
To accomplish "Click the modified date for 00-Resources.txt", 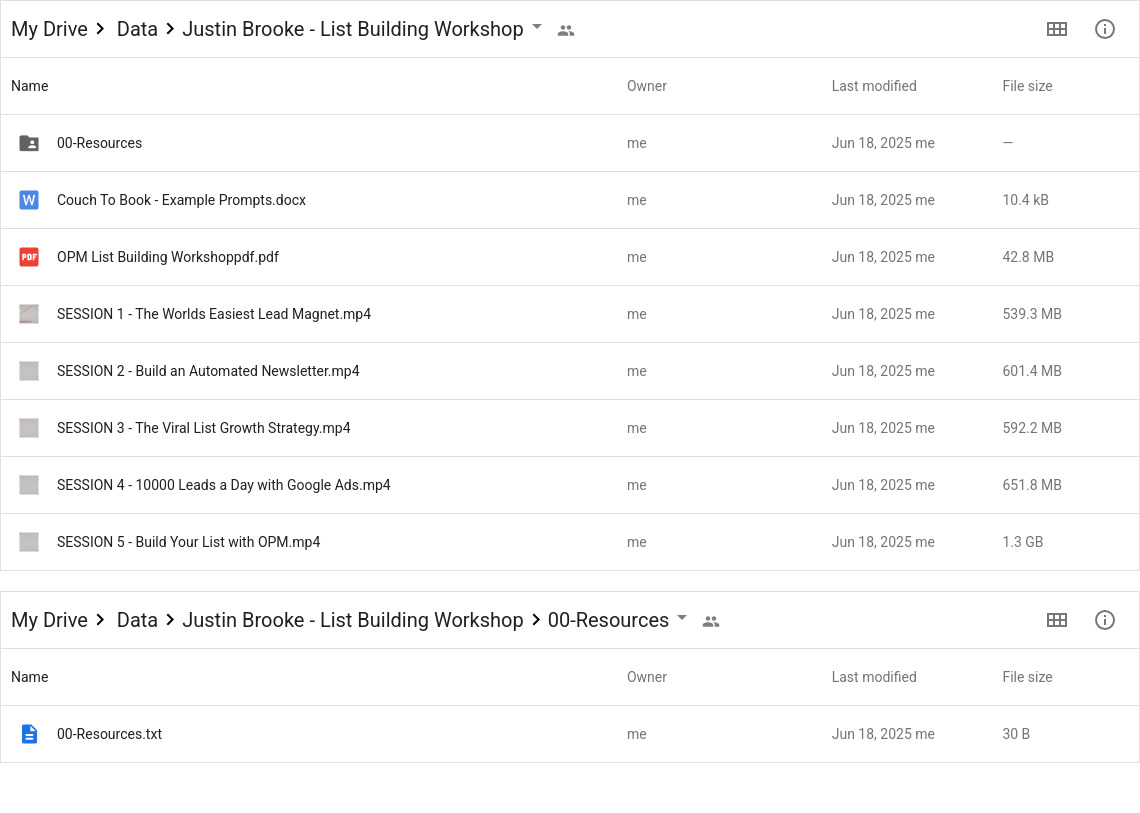I will 883,734.
